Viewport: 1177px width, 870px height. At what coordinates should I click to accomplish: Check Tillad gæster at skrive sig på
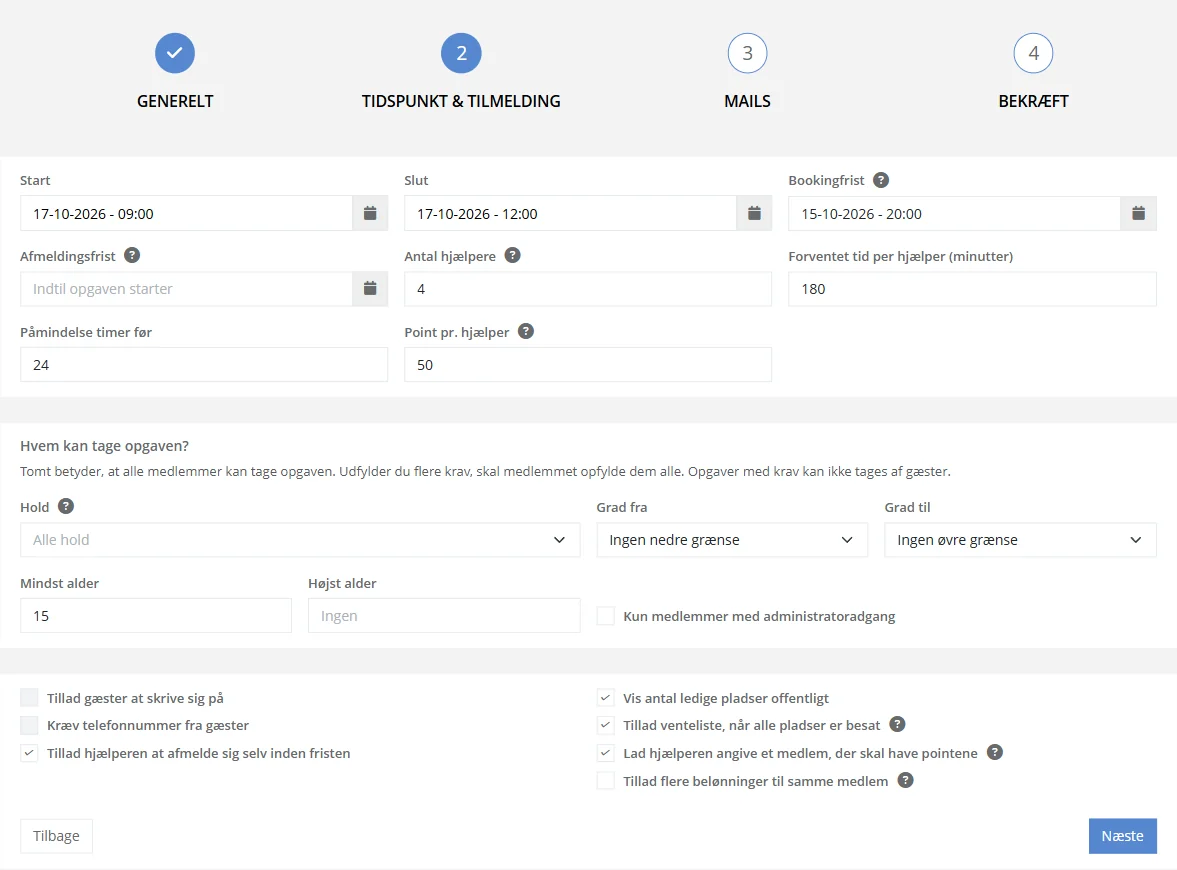[29, 698]
